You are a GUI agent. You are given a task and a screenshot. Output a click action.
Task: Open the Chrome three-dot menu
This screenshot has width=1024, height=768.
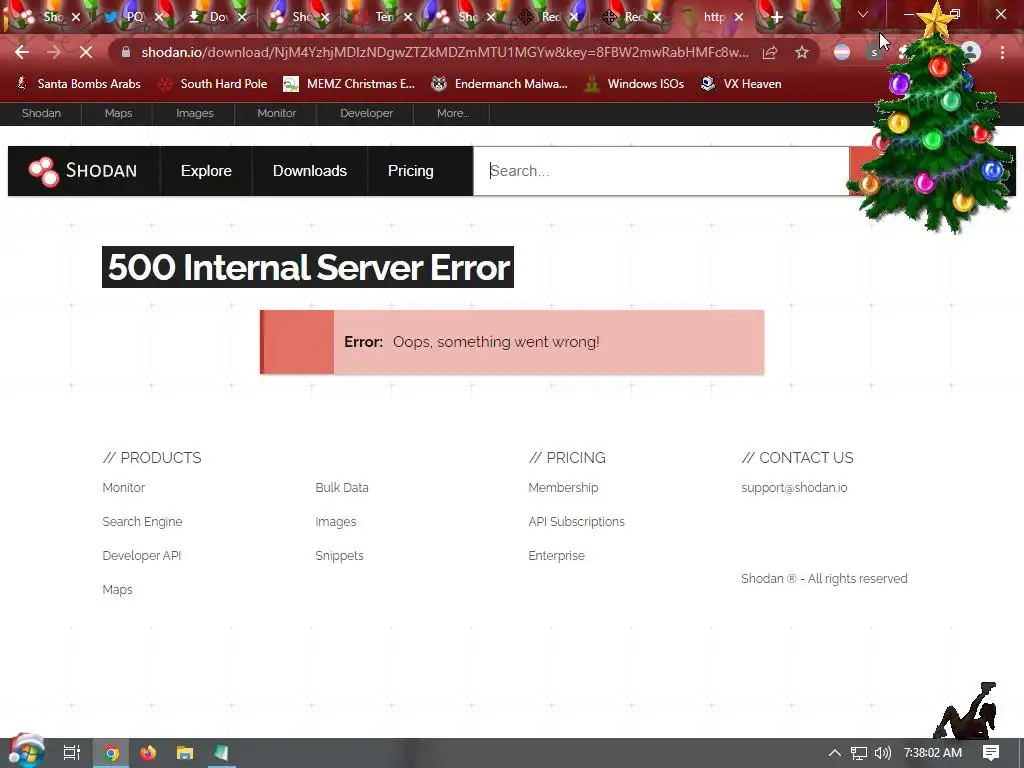[x=1002, y=52]
